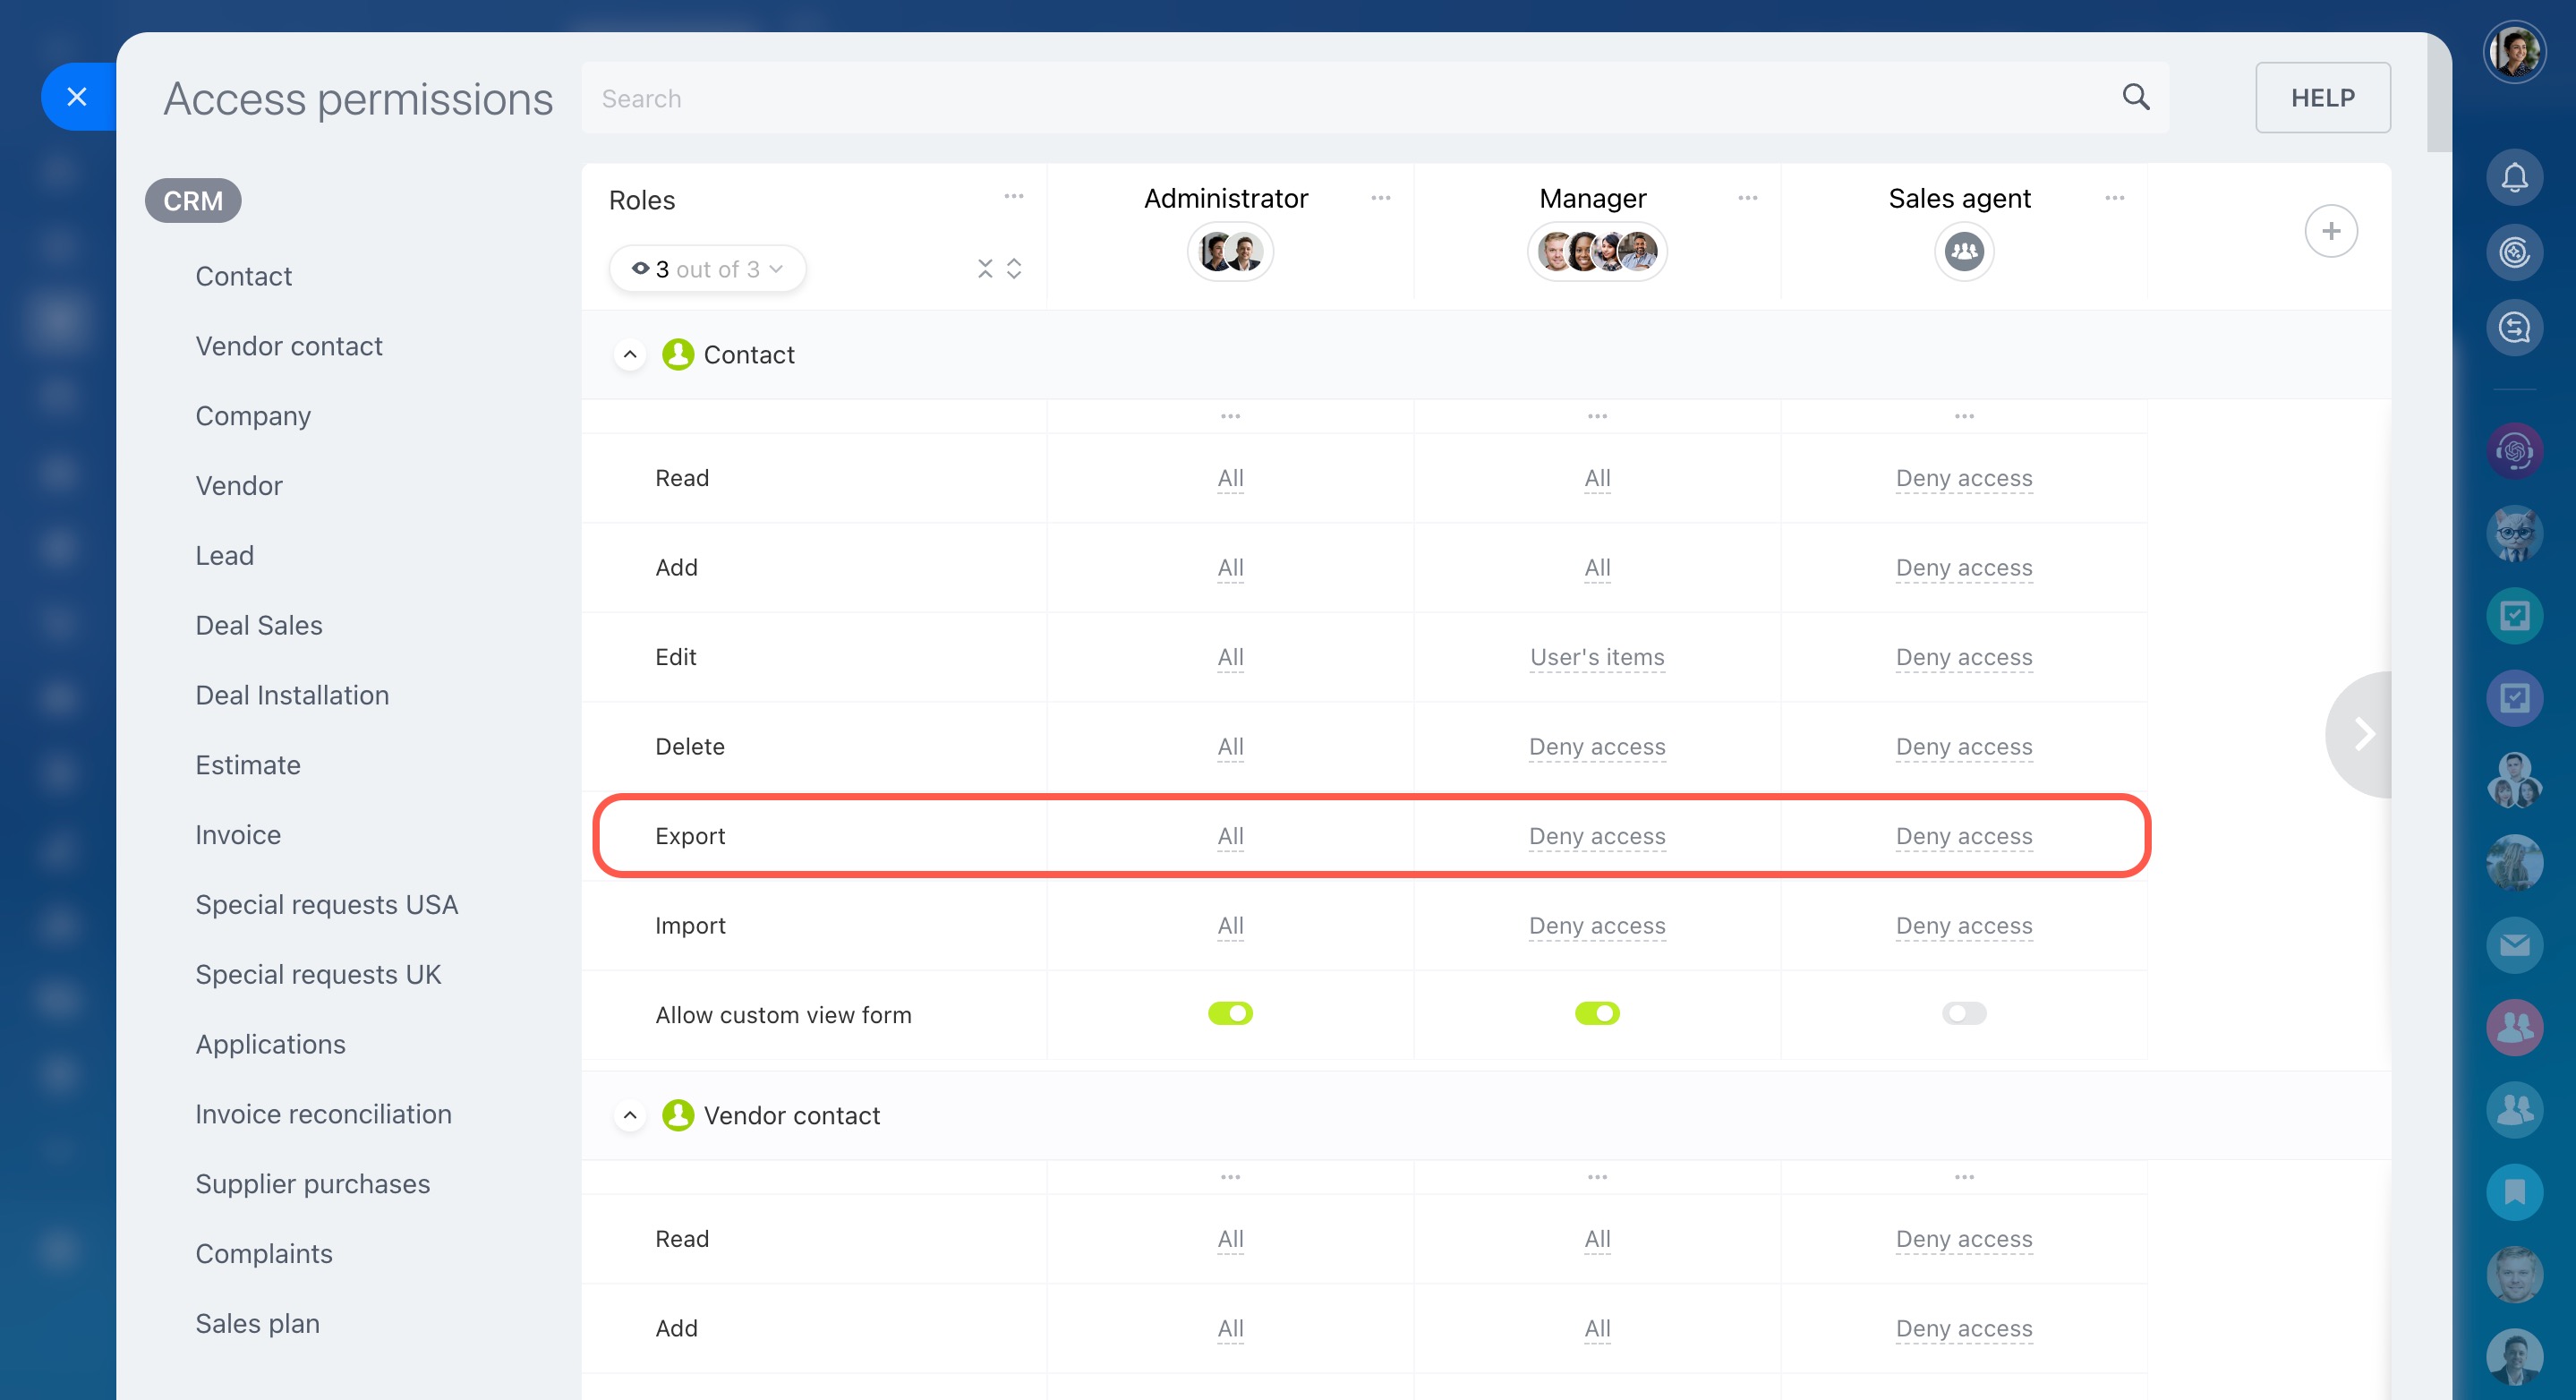2576x1400 pixels.
Task: Disable Administrator custom view form toggle
Action: click(x=1230, y=1014)
